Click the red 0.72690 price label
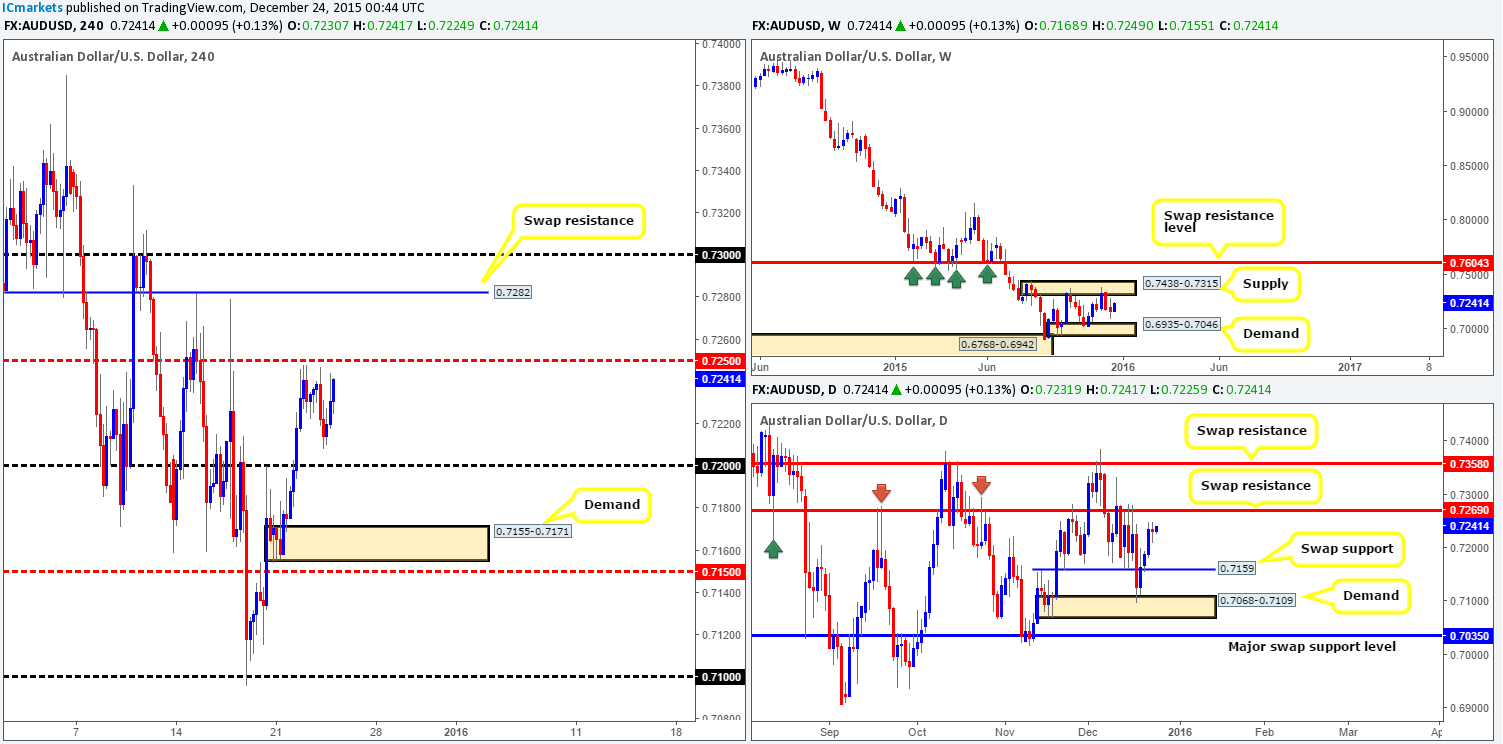Viewport: 1503px width, 744px height. [1468, 511]
